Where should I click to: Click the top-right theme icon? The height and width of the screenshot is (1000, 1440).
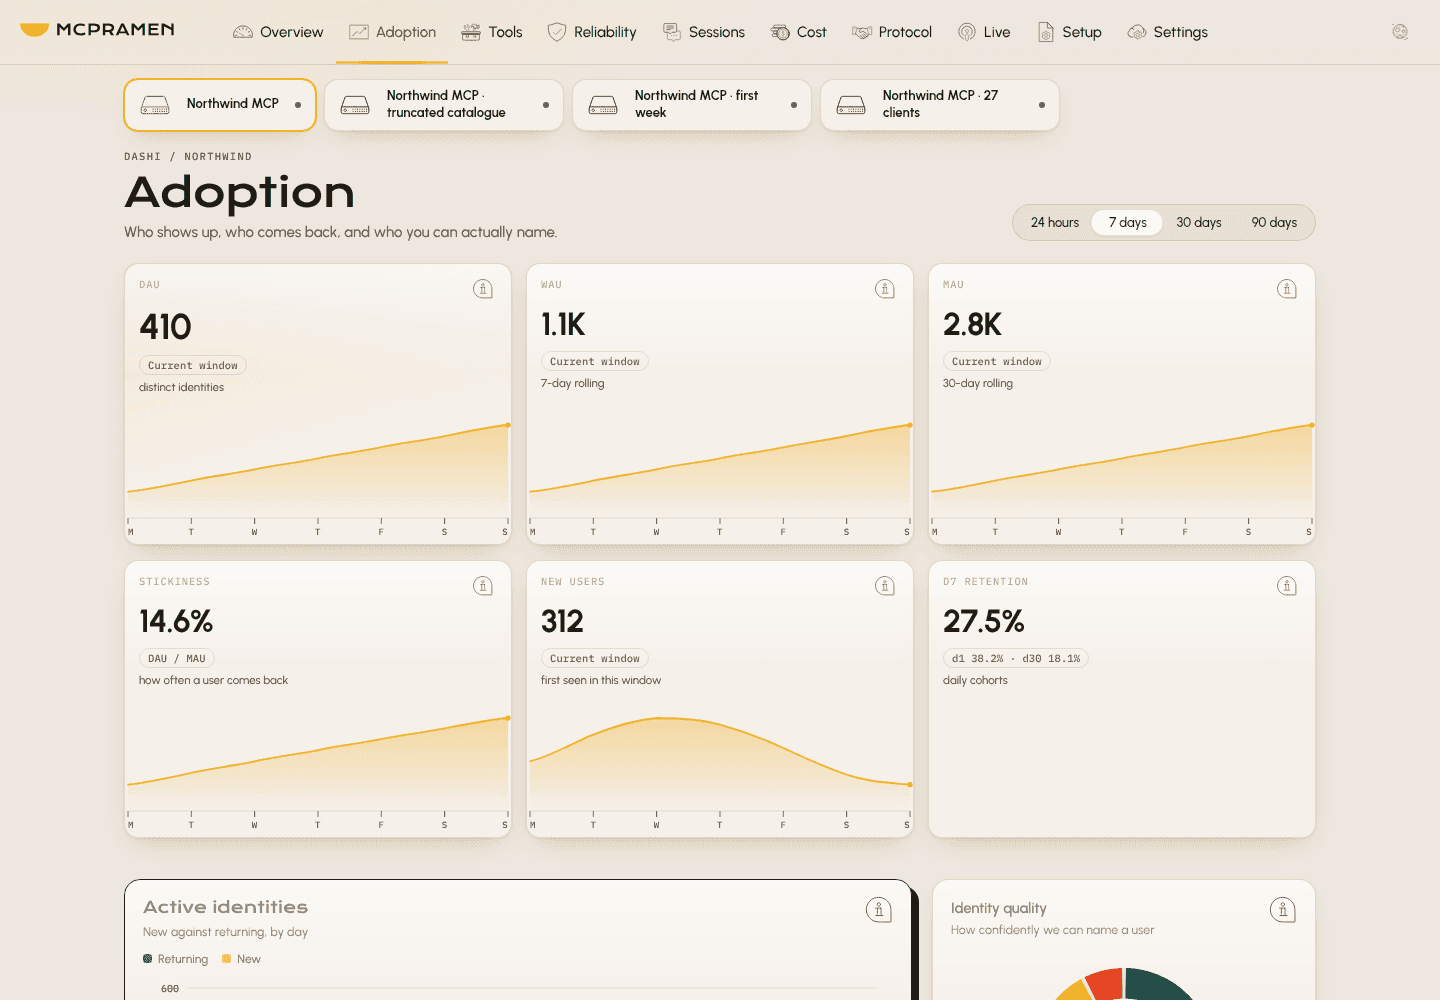tap(1400, 32)
